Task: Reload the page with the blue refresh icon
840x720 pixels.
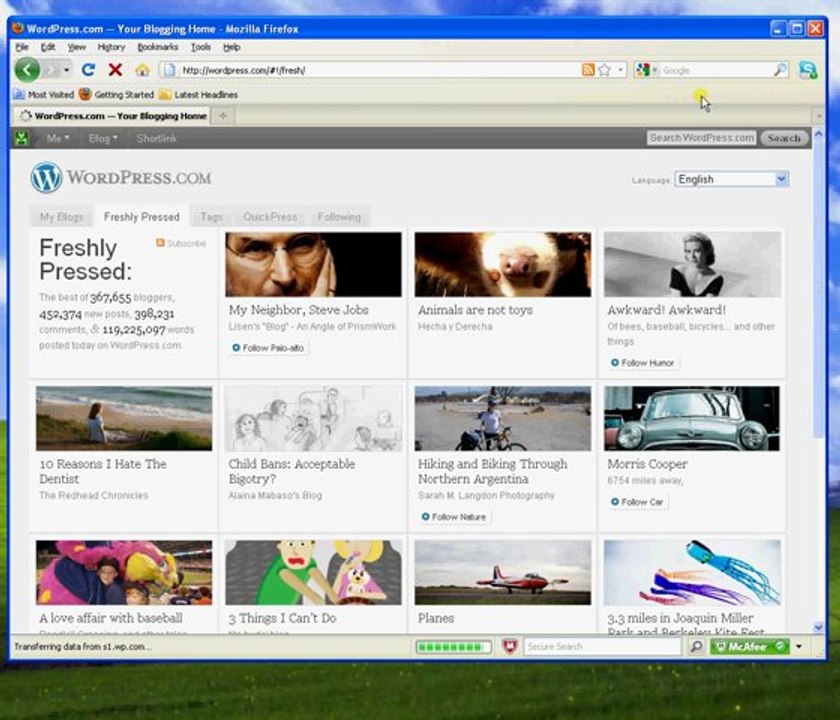Action: click(88, 70)
